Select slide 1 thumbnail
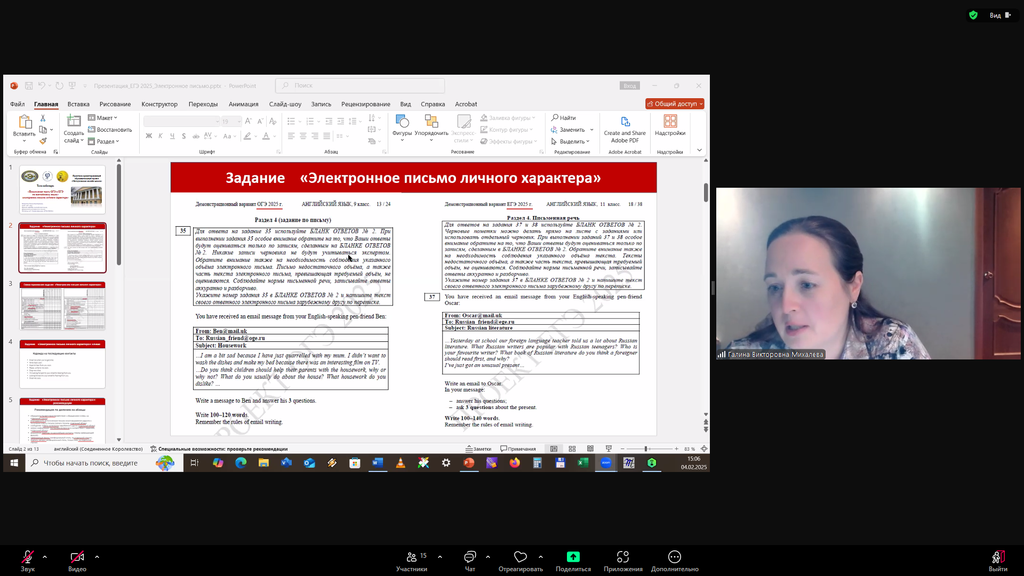 tap(62, 189)
